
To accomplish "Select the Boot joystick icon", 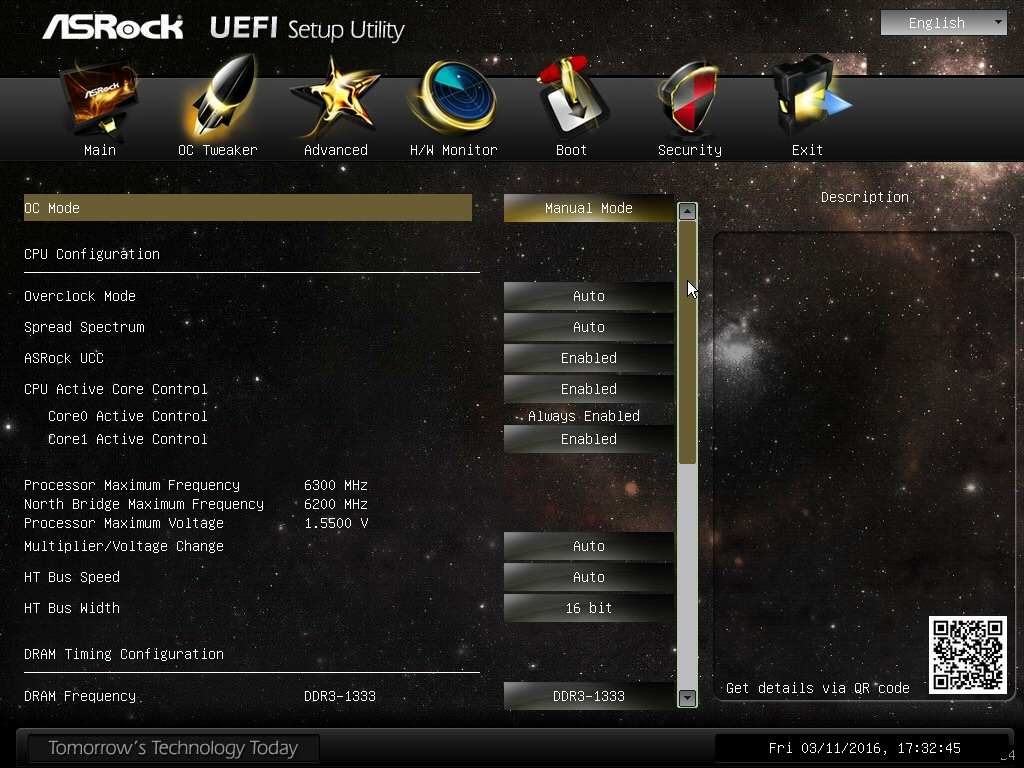I will (x=573, y=97).
